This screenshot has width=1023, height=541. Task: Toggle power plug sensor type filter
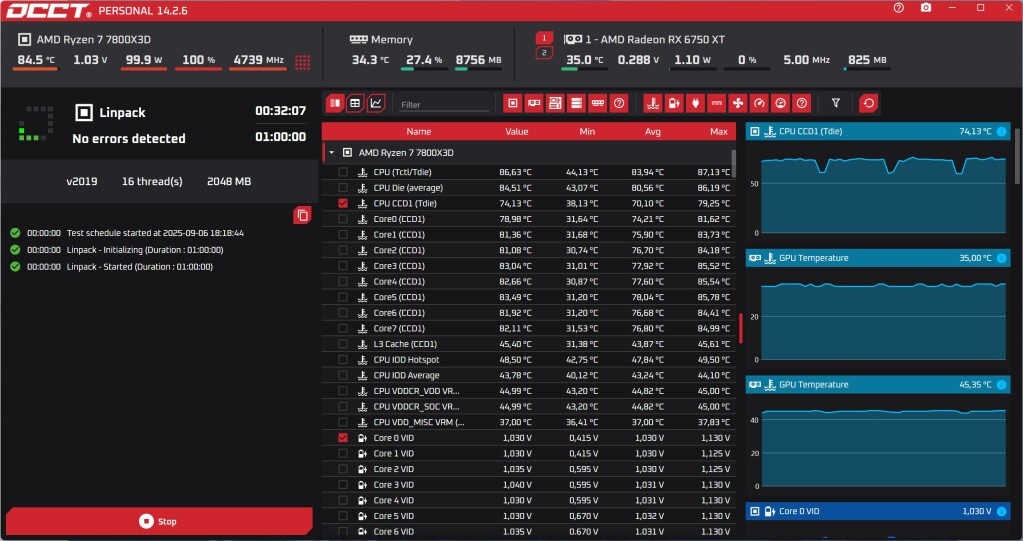click(x=695, y=103)
